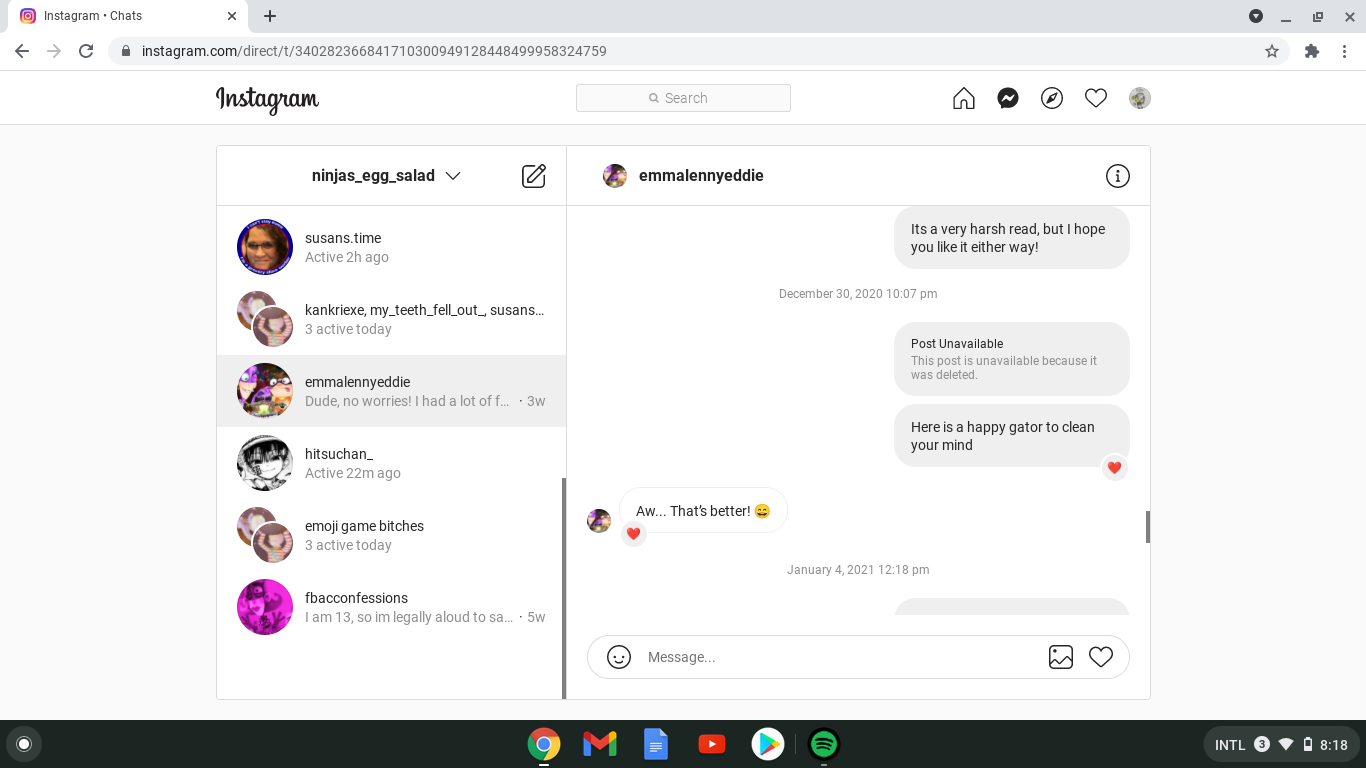Open Spotify from the shelf
Viewport: 1366px width, 768px height.
[824, 744]
